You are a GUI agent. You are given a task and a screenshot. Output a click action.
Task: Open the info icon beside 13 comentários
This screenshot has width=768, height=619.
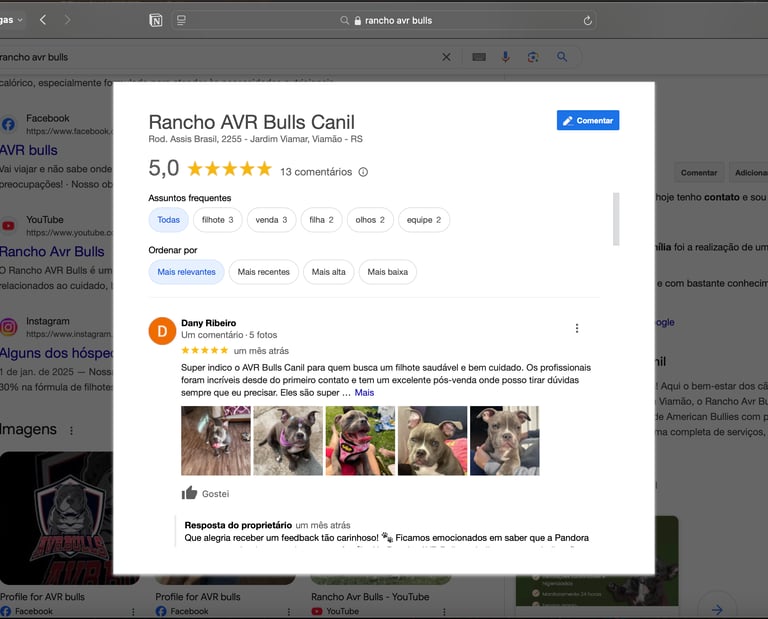coord(363,172)
